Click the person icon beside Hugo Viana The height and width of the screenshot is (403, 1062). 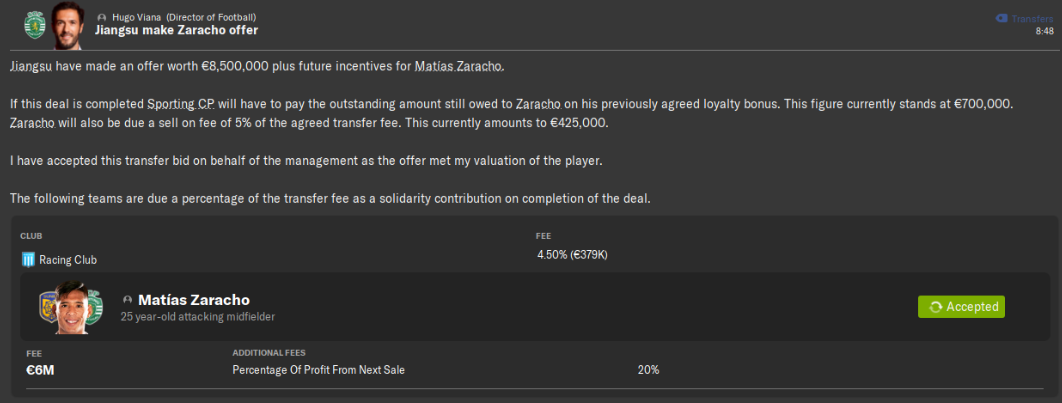click(104, 18)
